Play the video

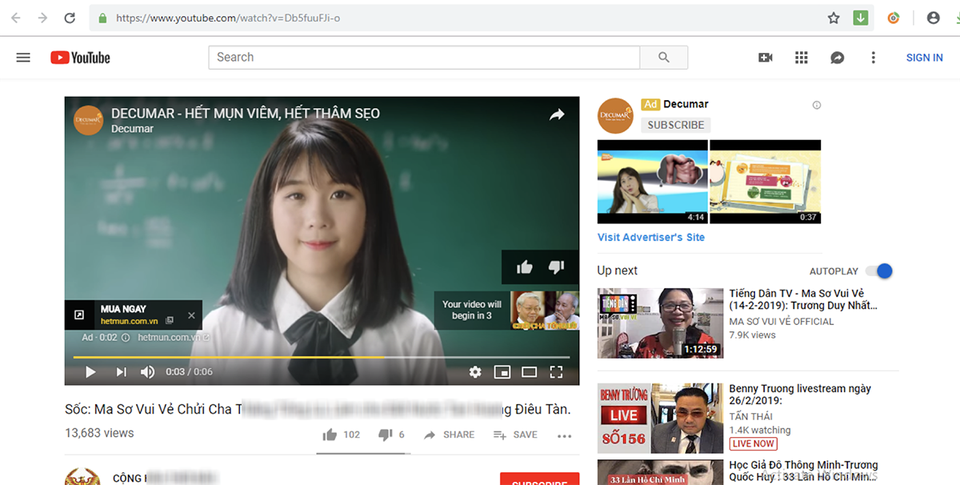(x=91, y=372)
